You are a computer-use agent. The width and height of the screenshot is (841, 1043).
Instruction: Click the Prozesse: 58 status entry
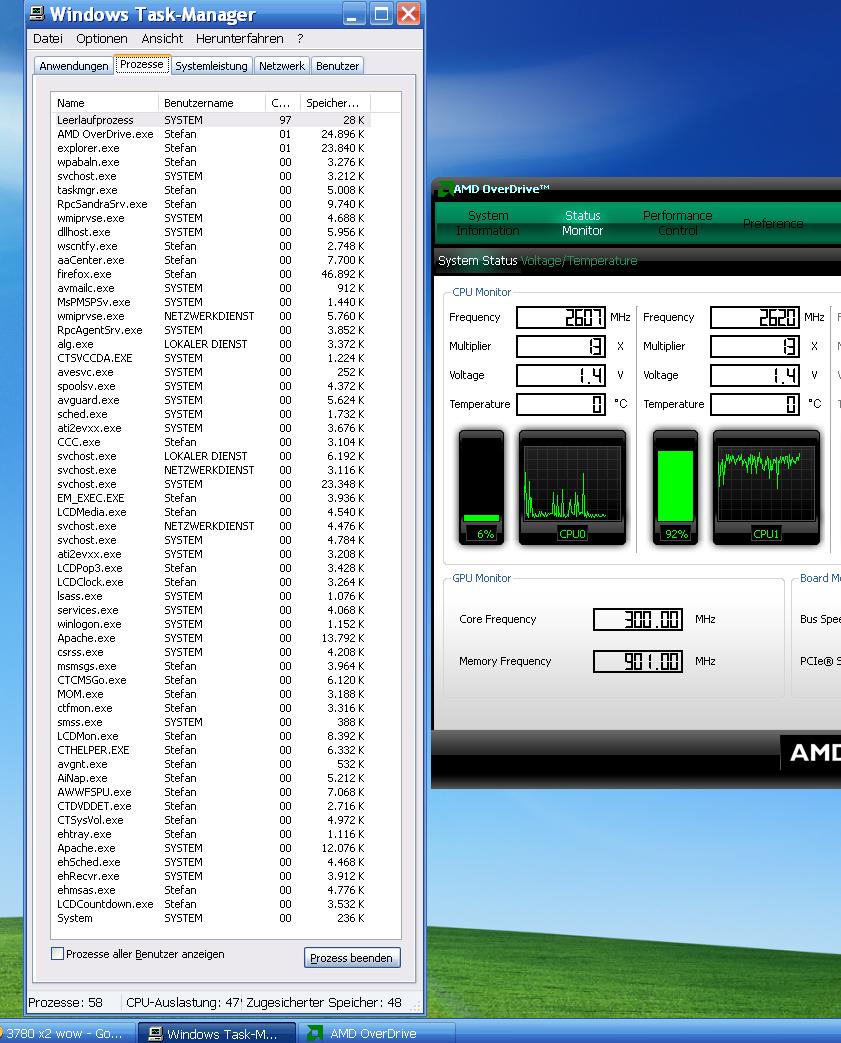[65, 1002]
